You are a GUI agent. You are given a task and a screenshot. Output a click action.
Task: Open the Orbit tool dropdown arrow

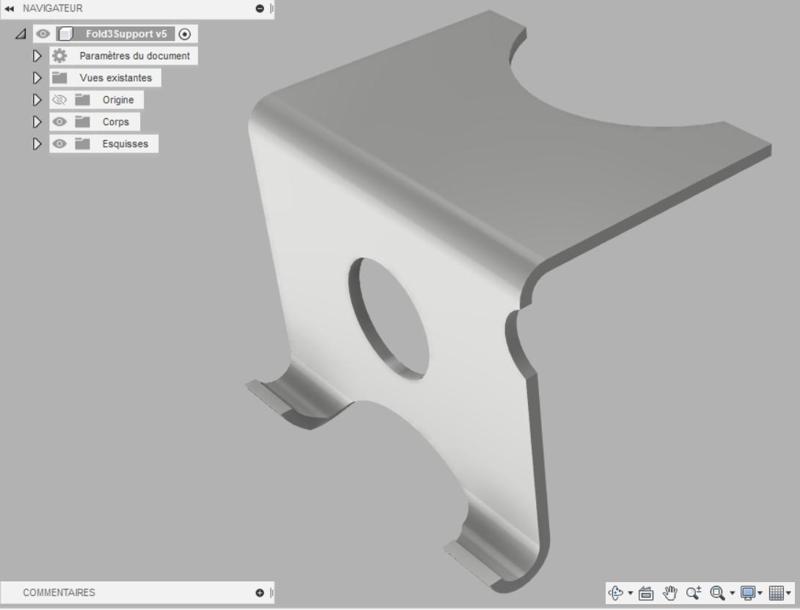[x=630, y=593]
